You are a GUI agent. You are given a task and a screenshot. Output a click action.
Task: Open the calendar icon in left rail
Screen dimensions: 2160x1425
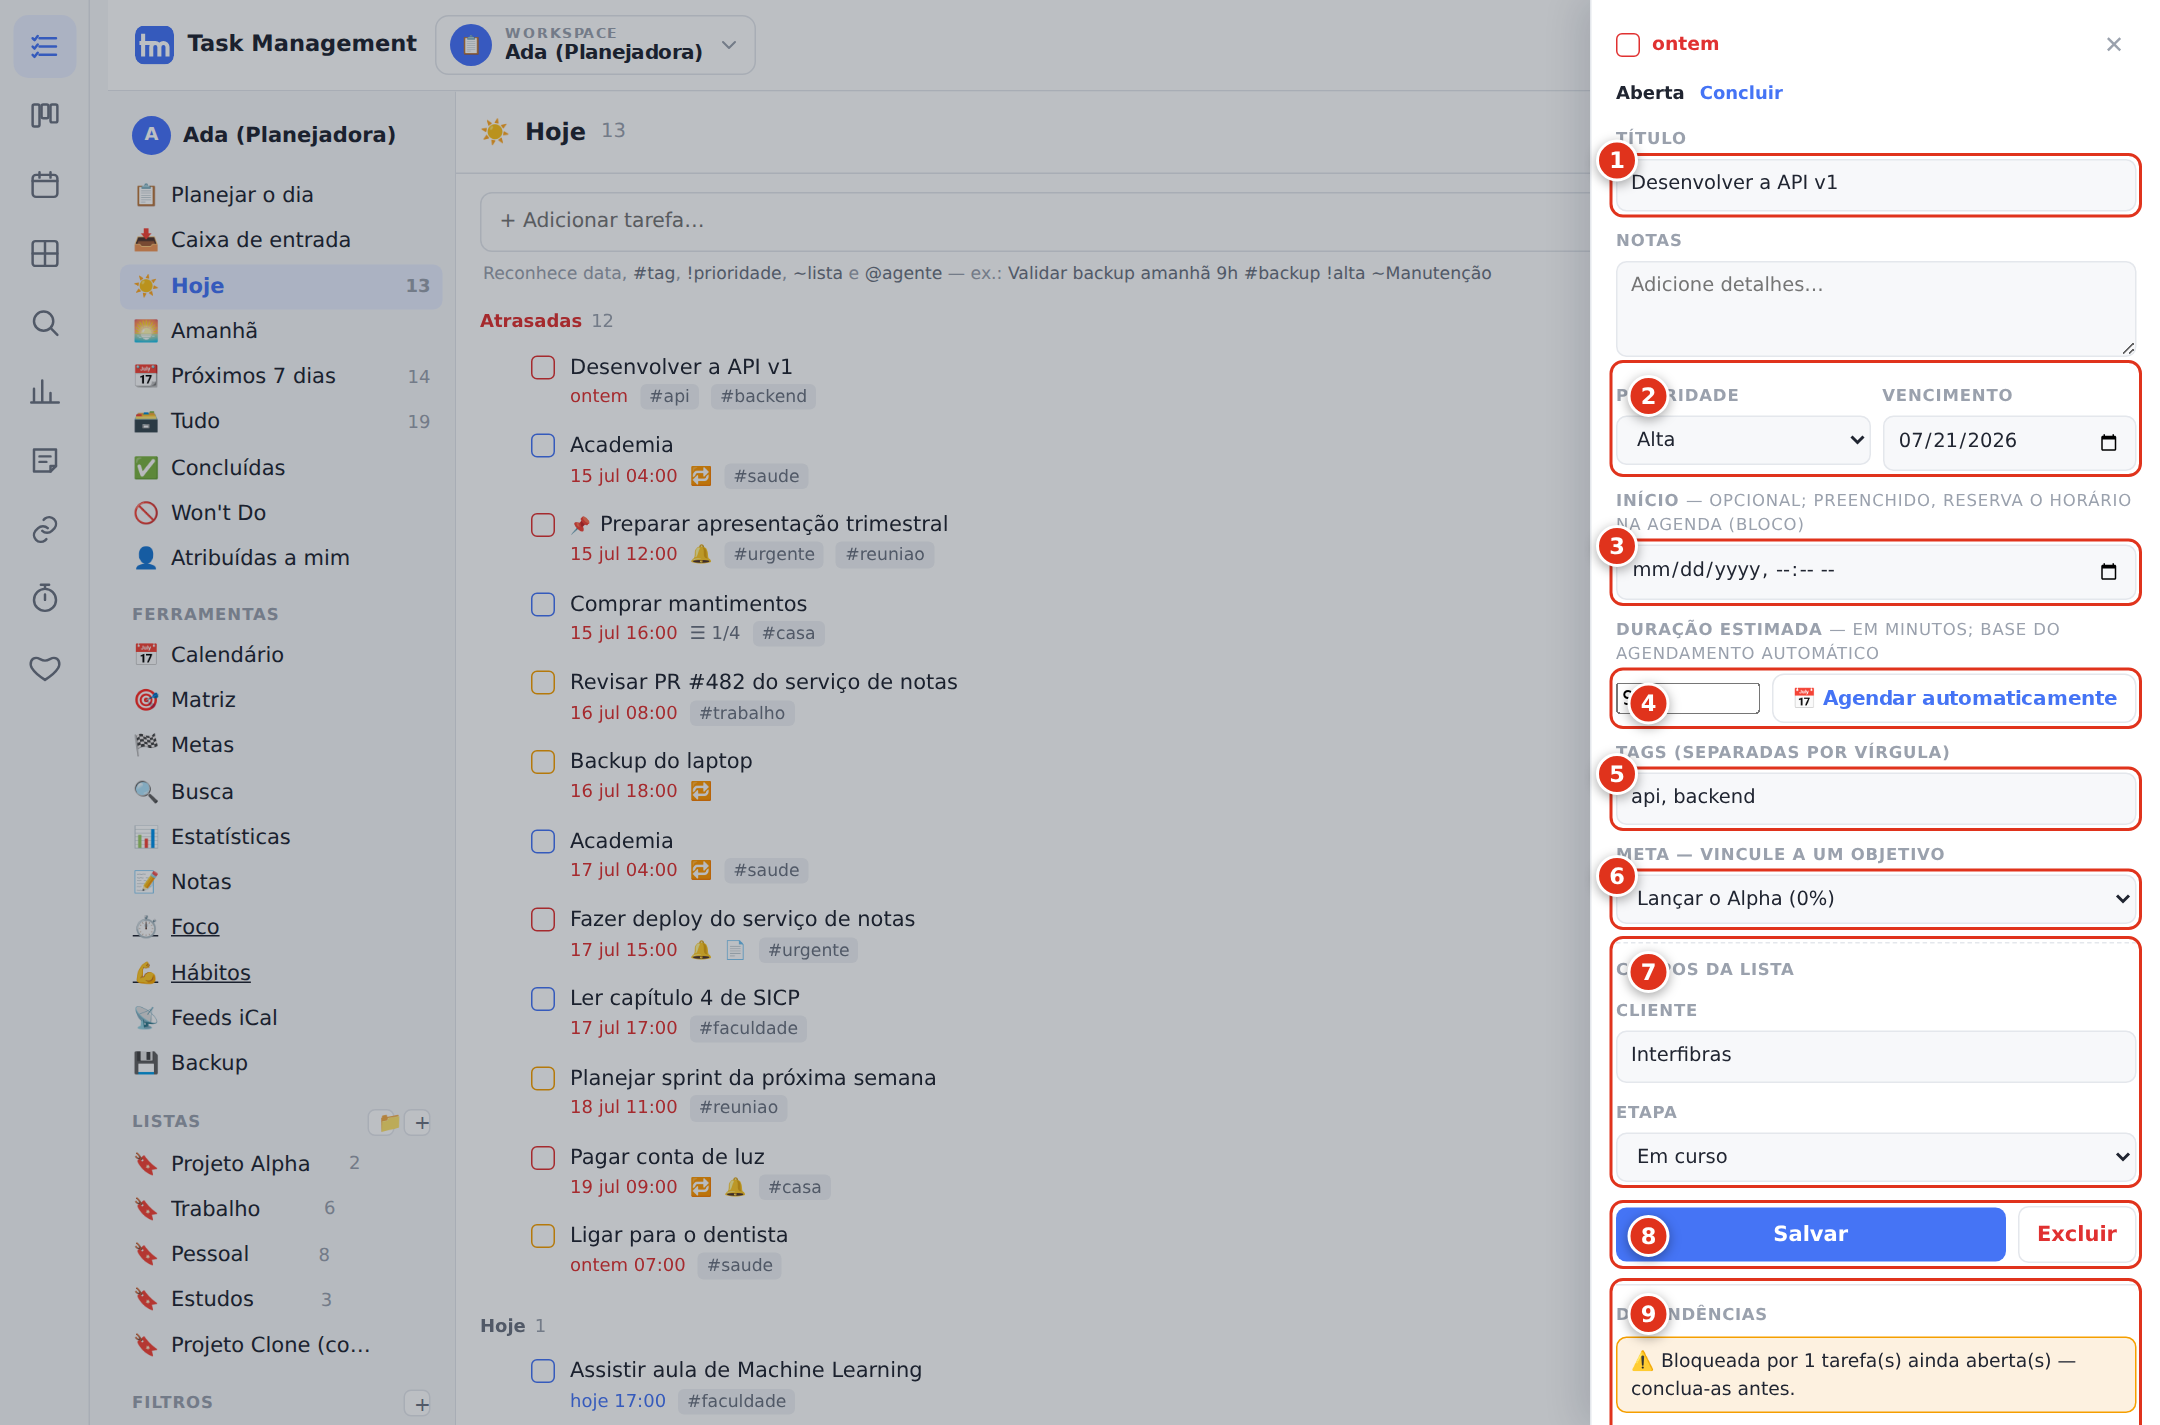(x=45, y=184)
